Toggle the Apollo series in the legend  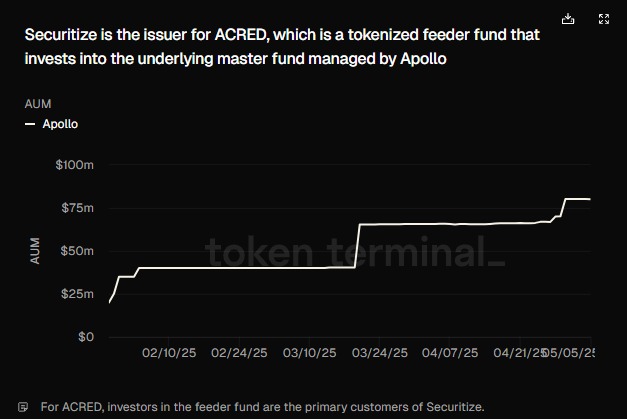(60, 124)
